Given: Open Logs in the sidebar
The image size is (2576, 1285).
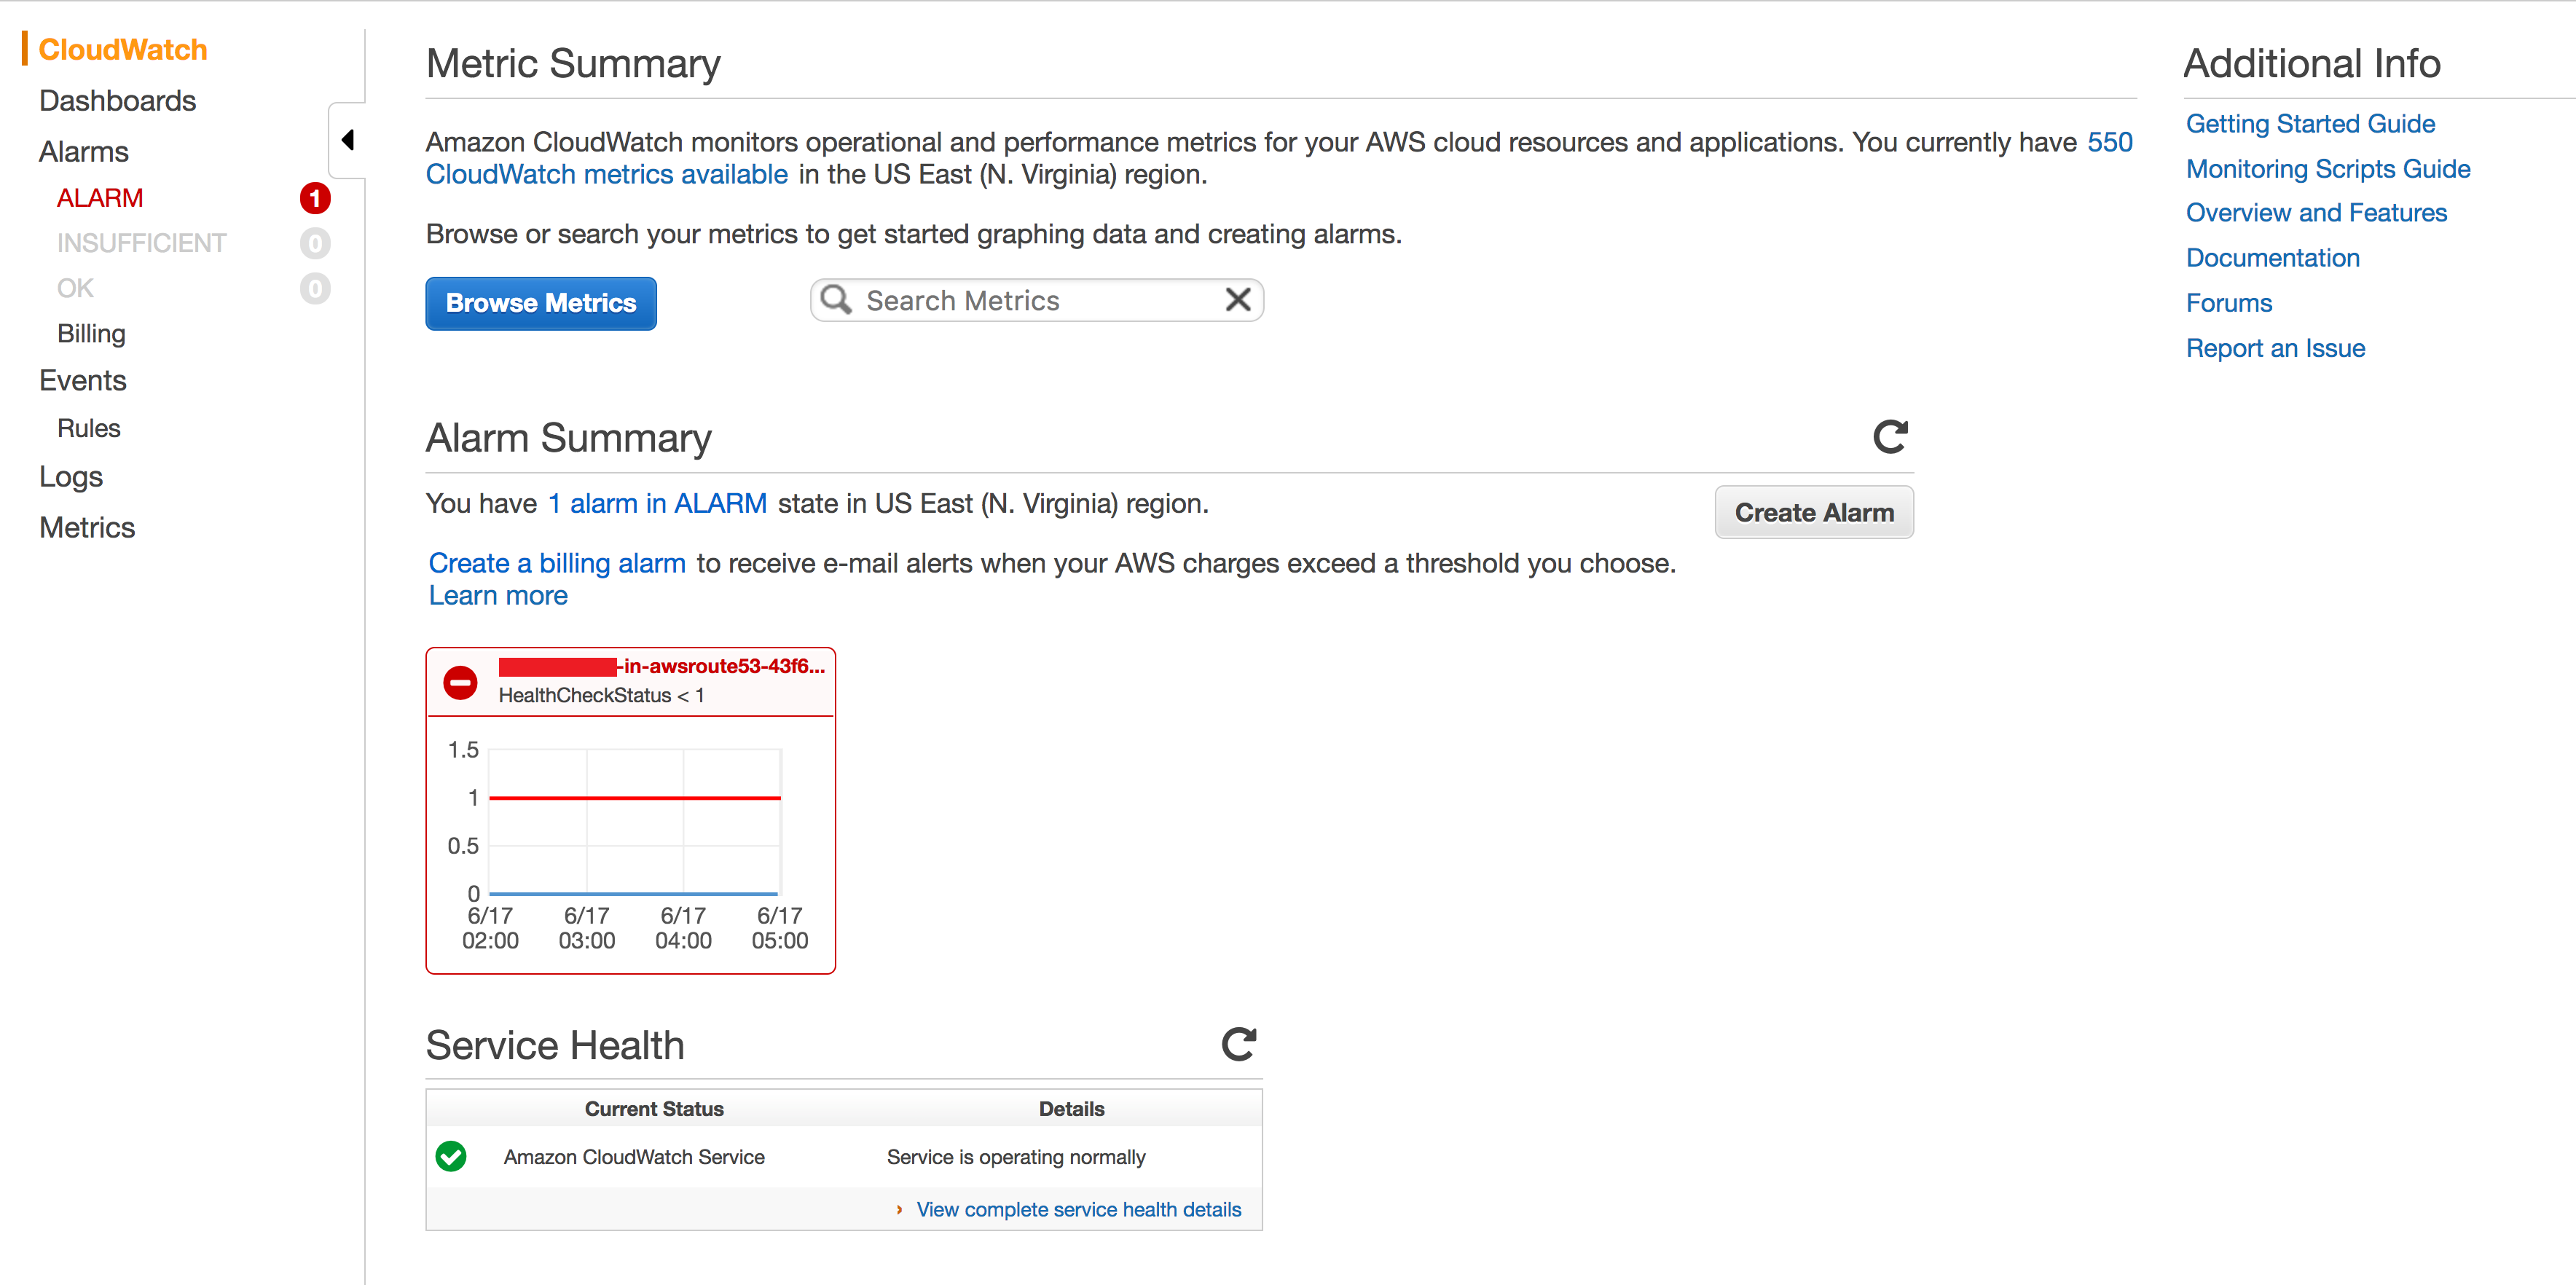Looking at the screenshot, I should point(71,477).
